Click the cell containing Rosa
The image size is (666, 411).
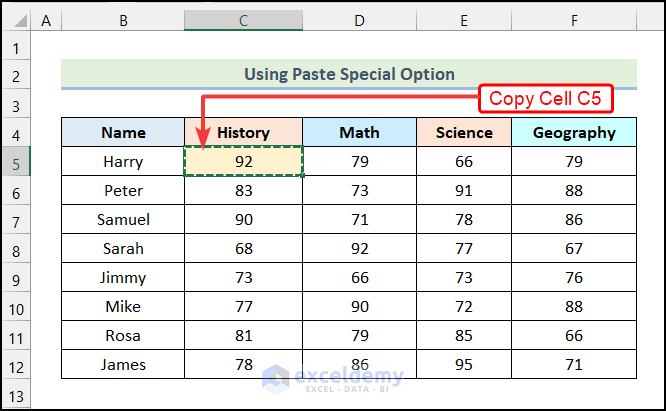123,335
